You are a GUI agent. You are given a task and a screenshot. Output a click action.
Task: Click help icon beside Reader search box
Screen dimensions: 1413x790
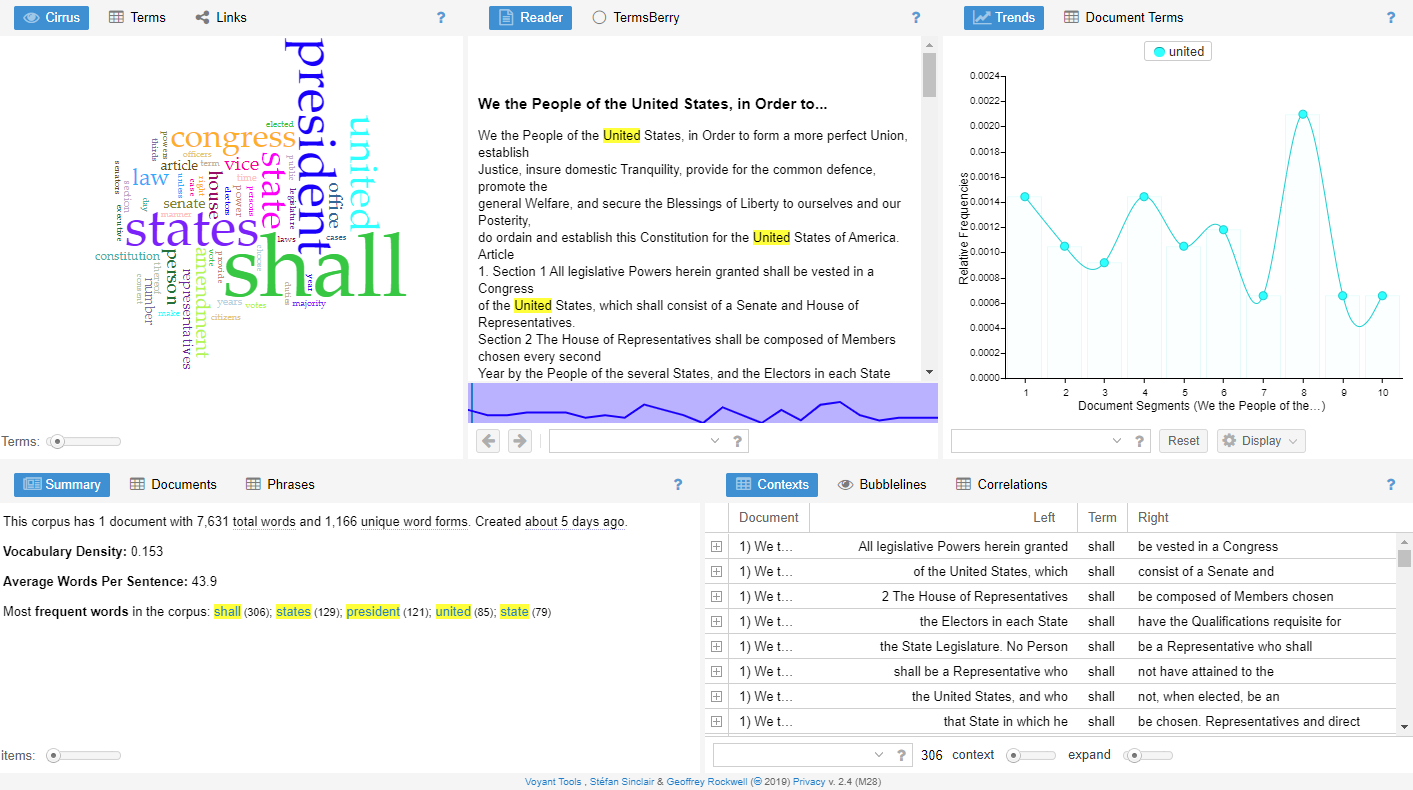pyautogui.click(x=737, y=441)
